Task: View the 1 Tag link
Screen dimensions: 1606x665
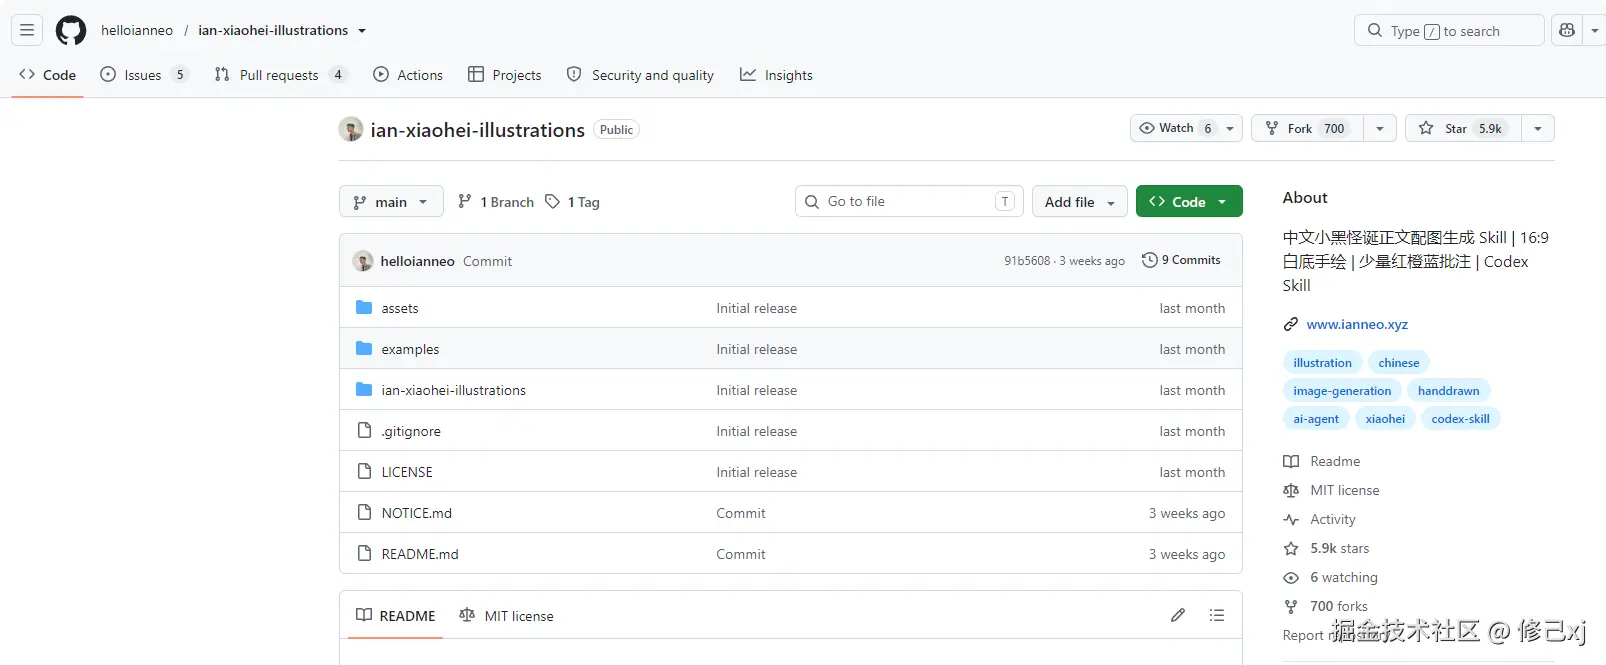Action: [x=572, y=202]
